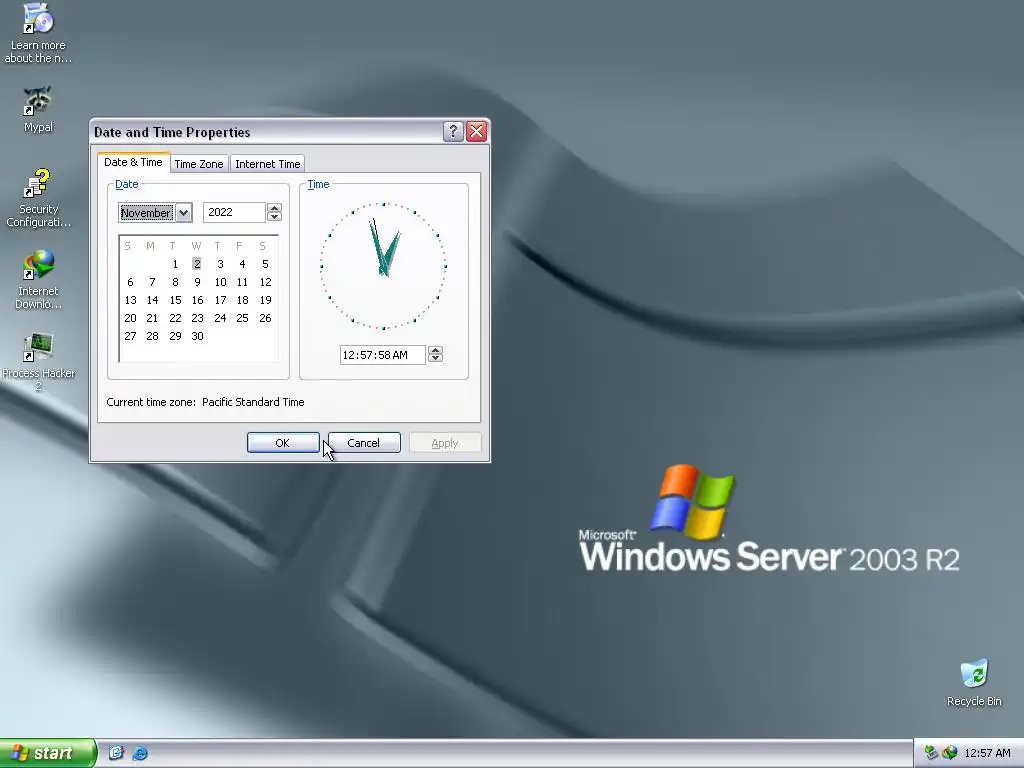The width and height of the screenshot is (1024, 768).
Task: Click the dialog title bar text
Action: pos(172,132)
